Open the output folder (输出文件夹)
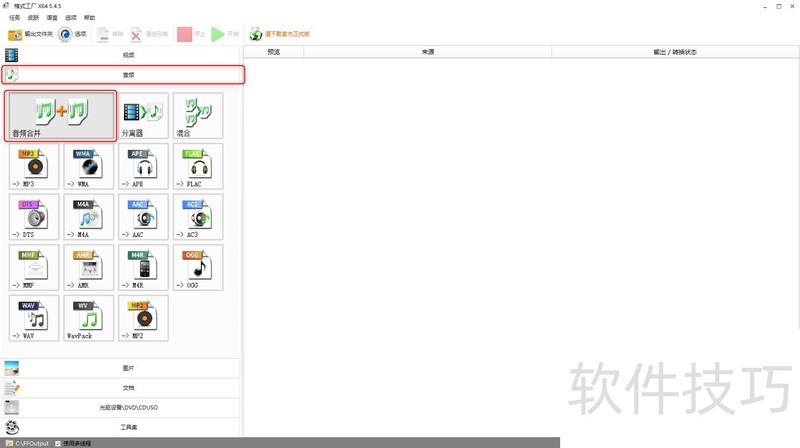 coord(31,34)
